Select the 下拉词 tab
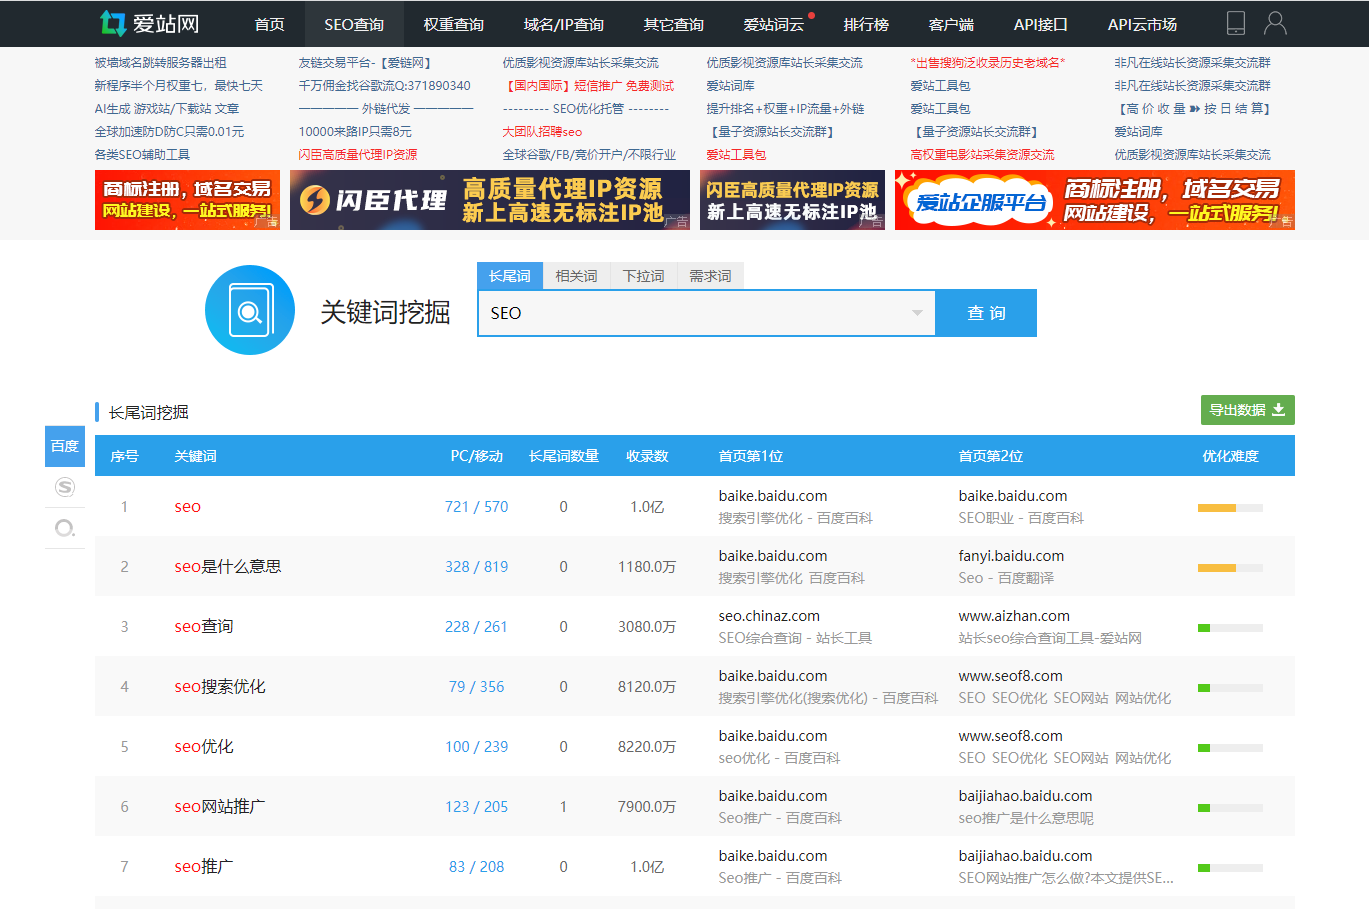Image resolution: width=1369 pixels, height=909 pixels. click(x=643, y=276)
